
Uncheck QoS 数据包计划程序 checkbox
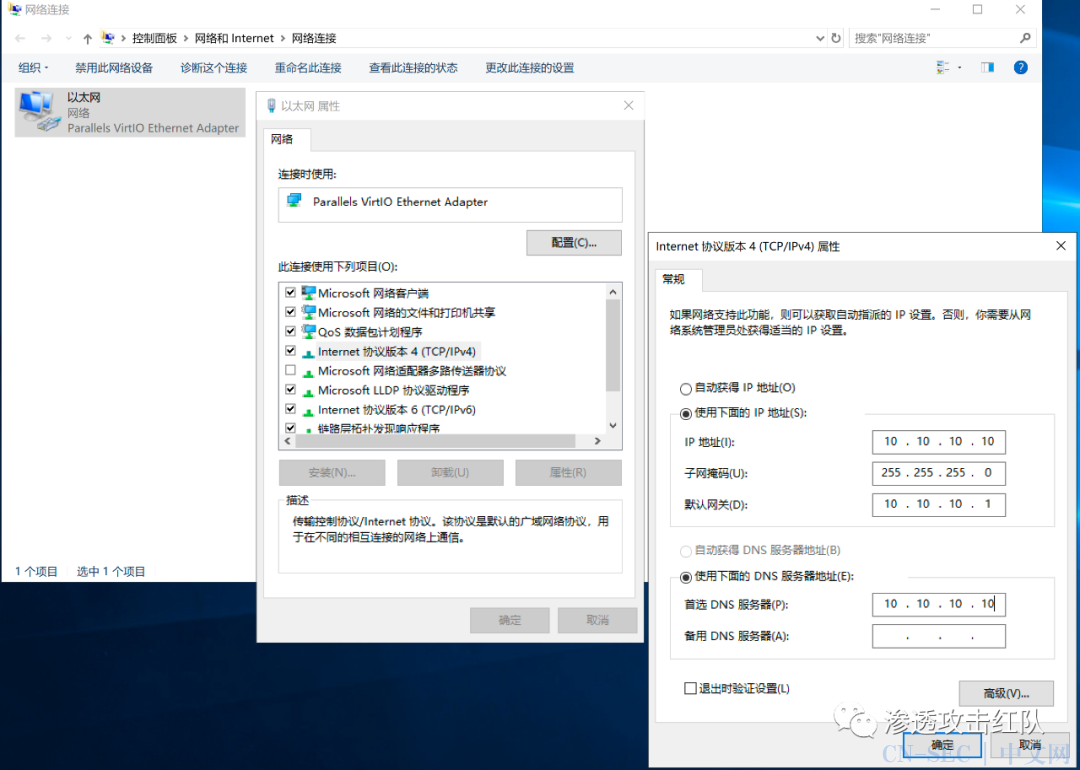pos(290,331)
